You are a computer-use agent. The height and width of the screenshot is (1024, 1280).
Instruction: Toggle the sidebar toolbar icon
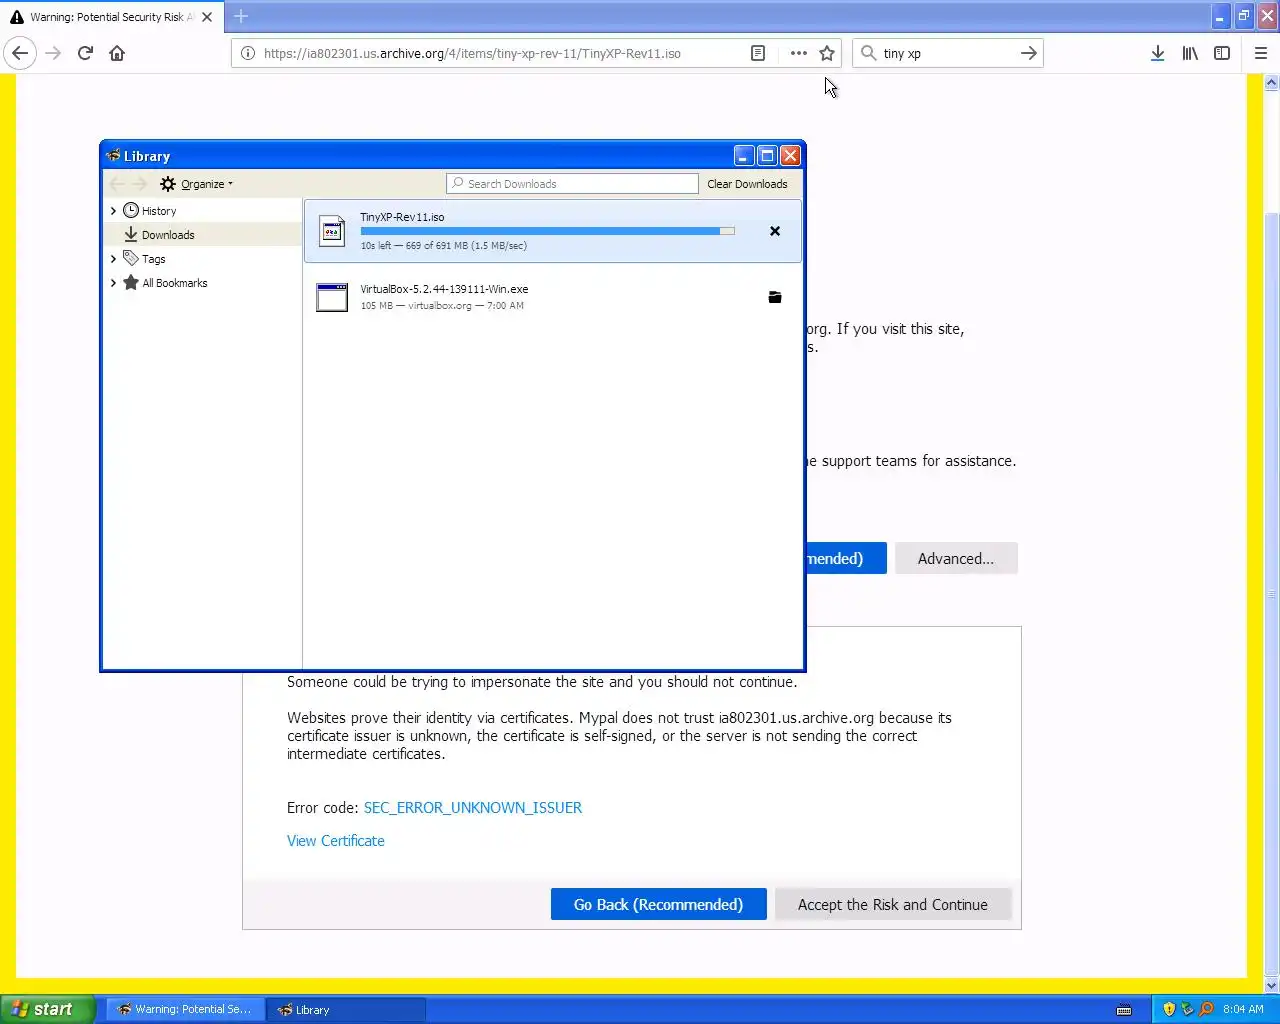(x=1222, y=53)
